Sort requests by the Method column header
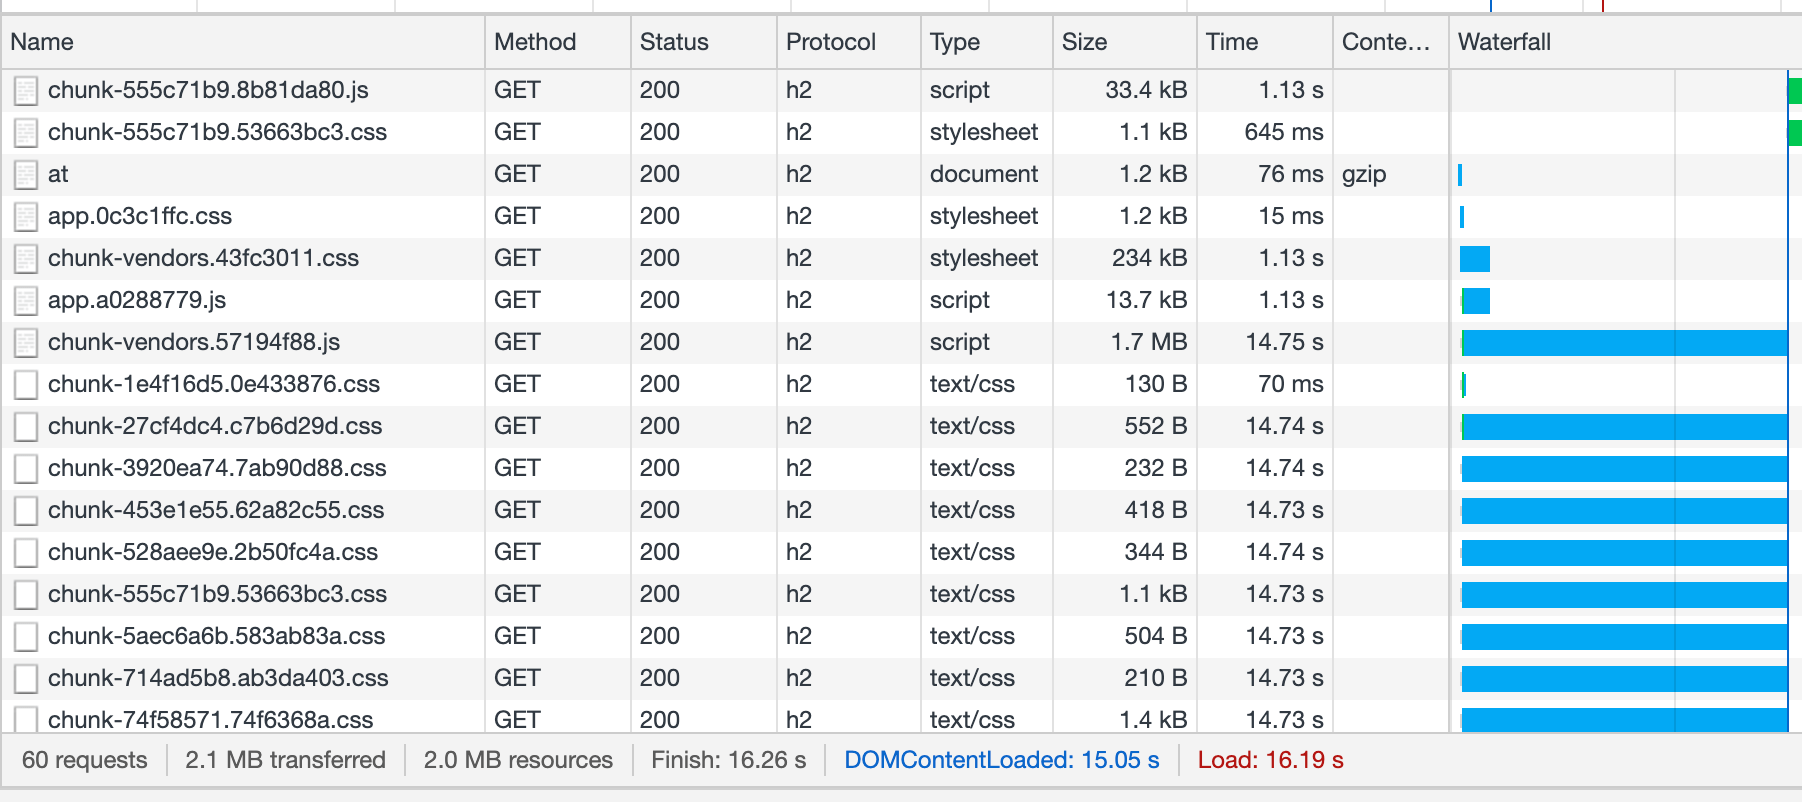The height and width of the screenshot is (802, 1802). coord(558,42)
